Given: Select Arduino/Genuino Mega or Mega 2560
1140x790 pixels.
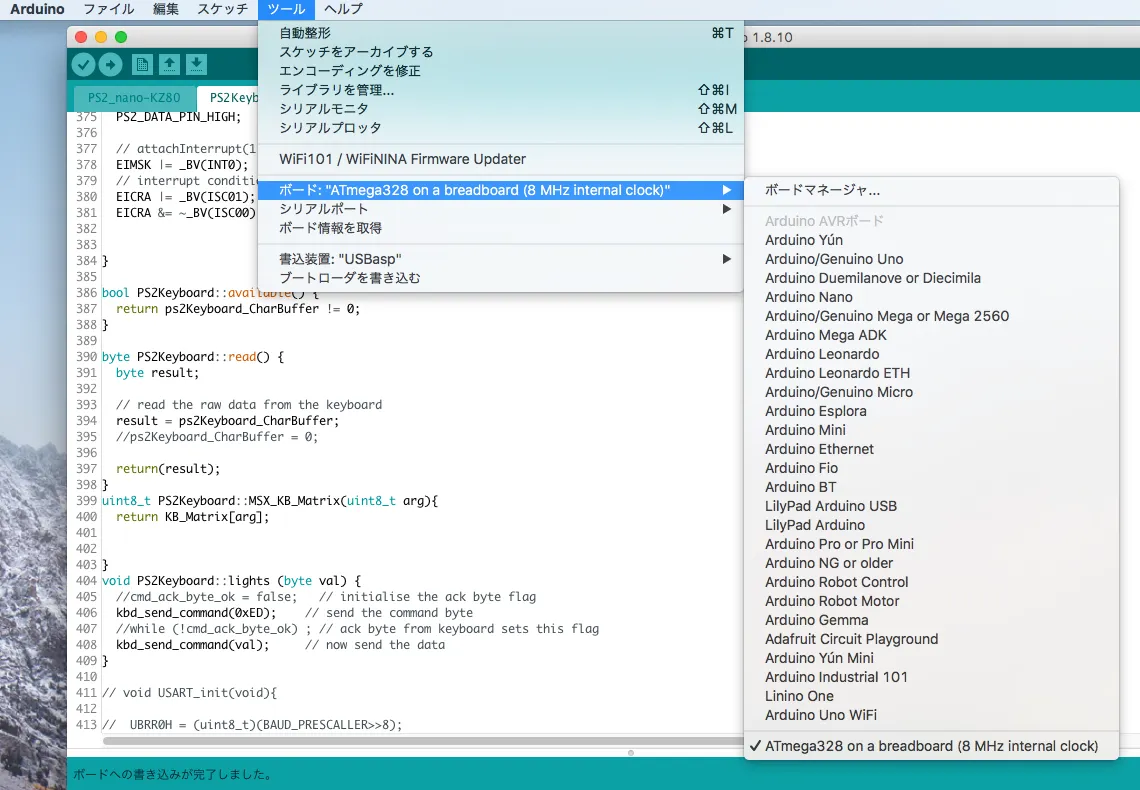Looking at the screenshot, I should (931, 316).
